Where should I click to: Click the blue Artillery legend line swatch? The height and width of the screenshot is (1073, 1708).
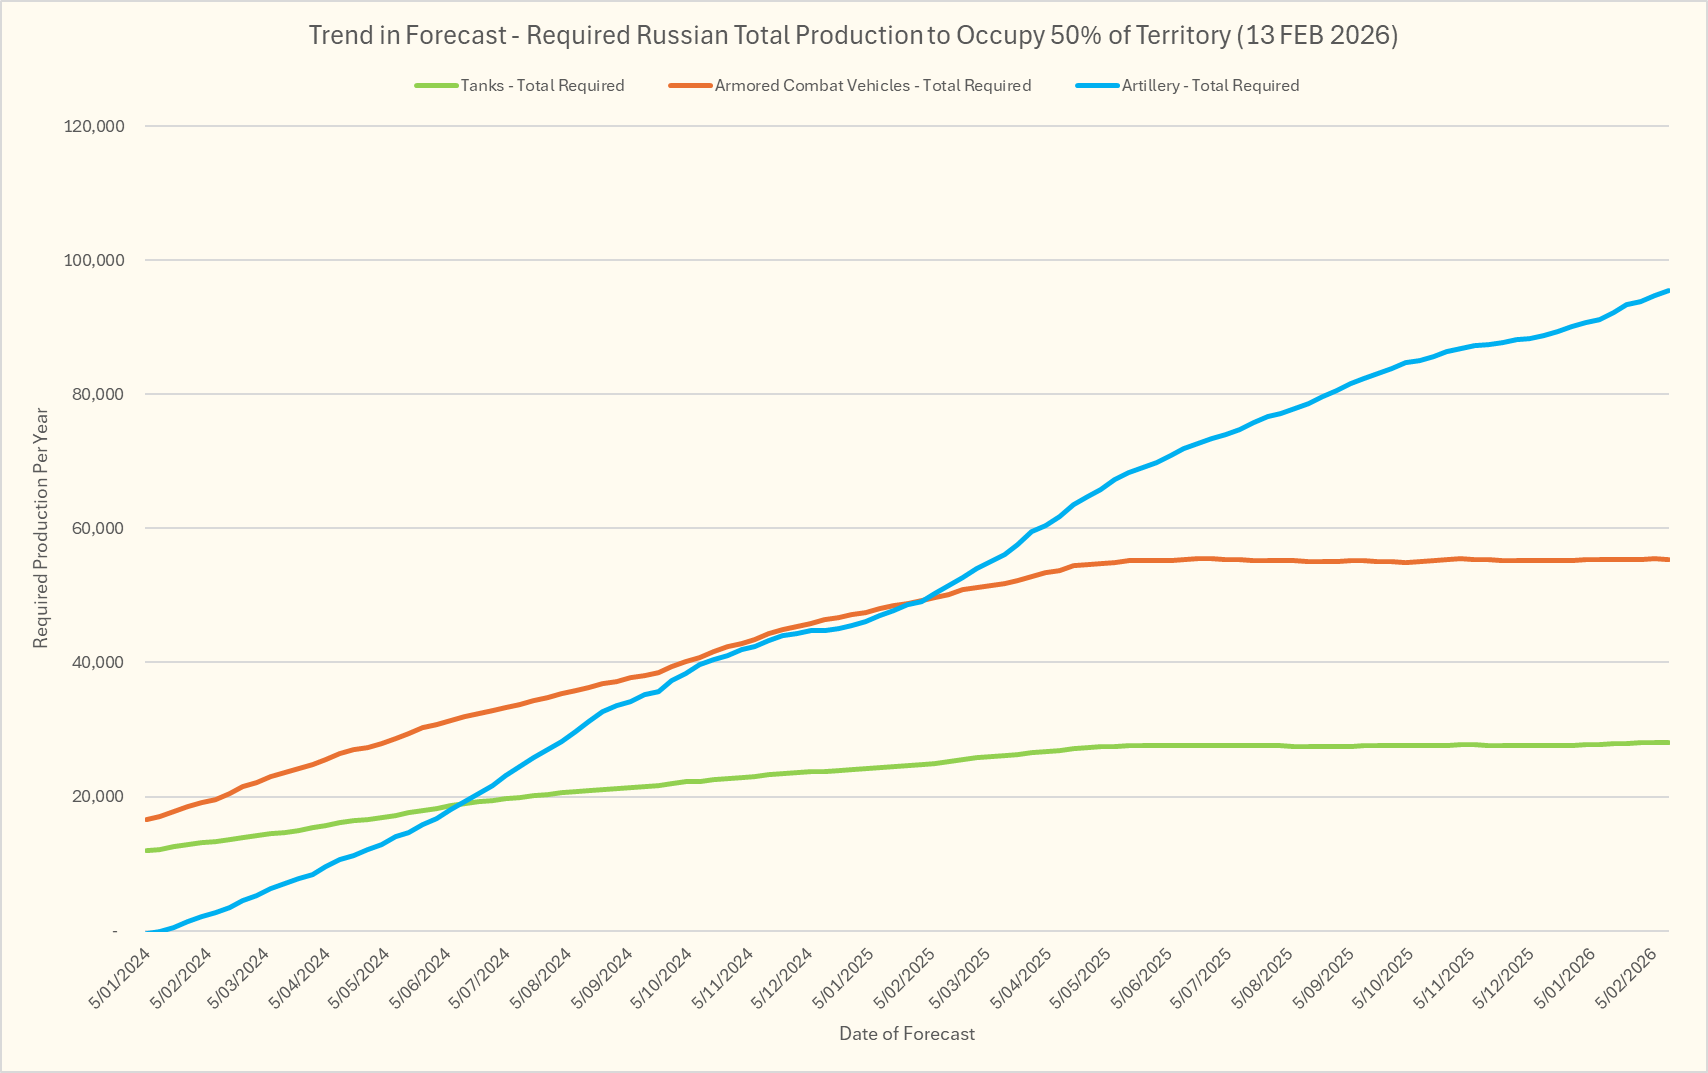1097,86
